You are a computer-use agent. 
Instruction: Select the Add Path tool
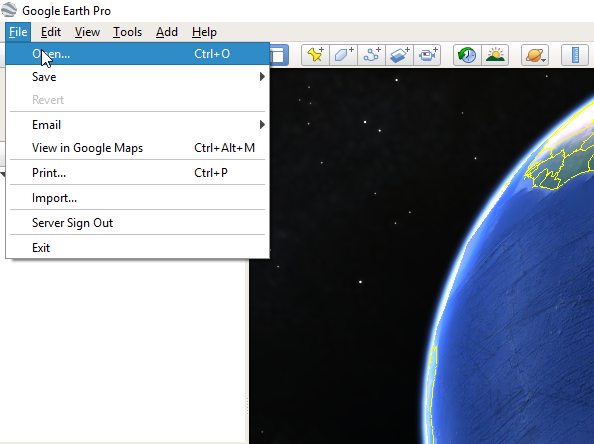coord(372,55)
